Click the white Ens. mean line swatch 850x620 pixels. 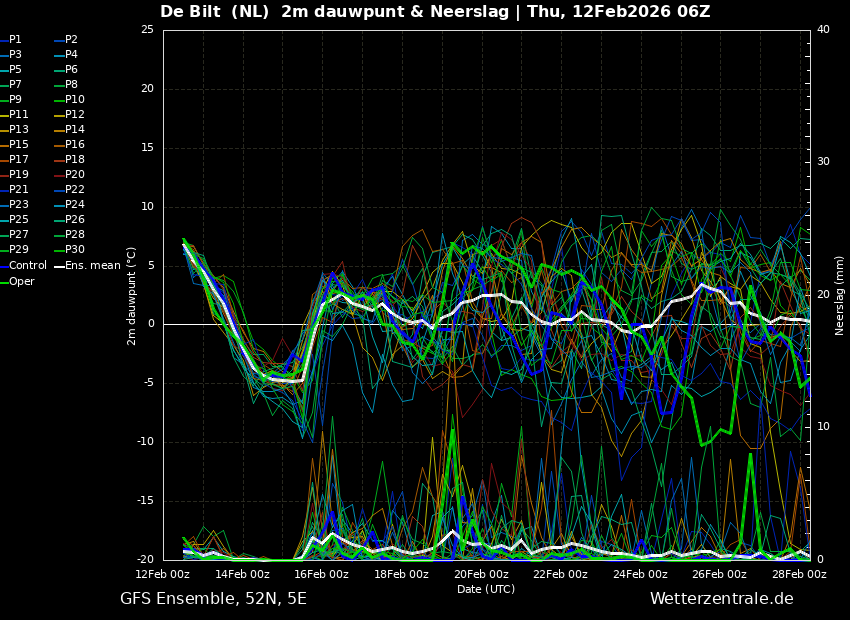pos(59,267)
